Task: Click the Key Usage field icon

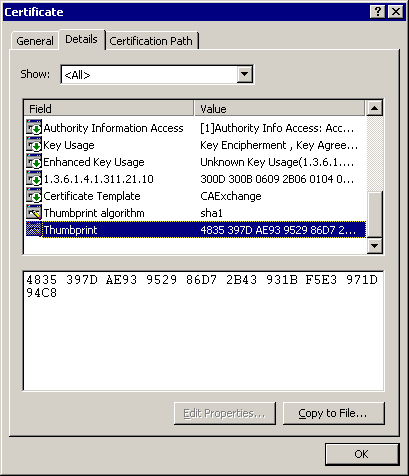Action: (34, 145)
